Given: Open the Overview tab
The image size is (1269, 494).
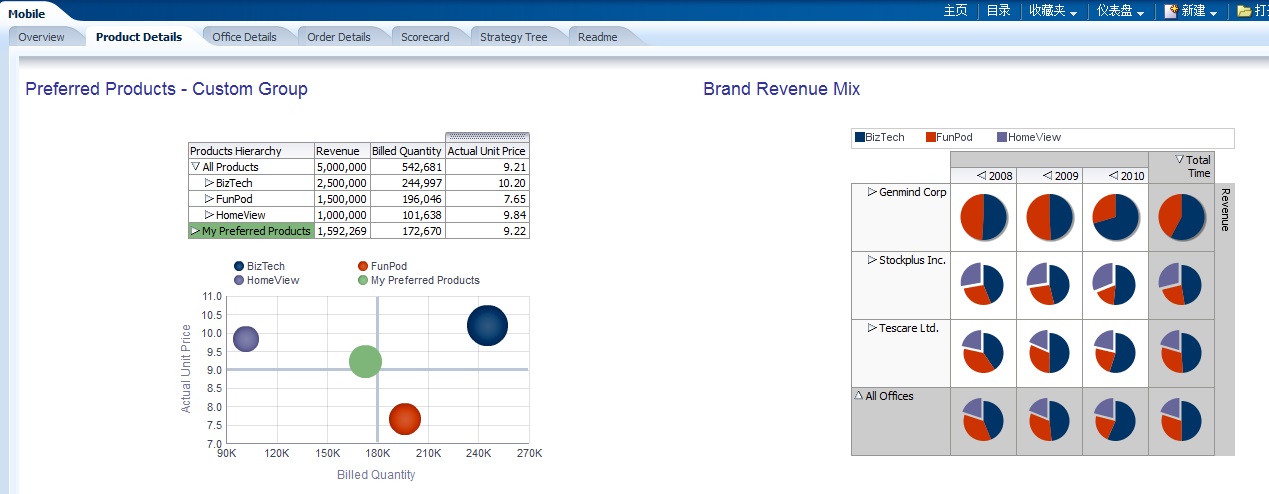Looking at the screenshot, I should click(41, 37).
